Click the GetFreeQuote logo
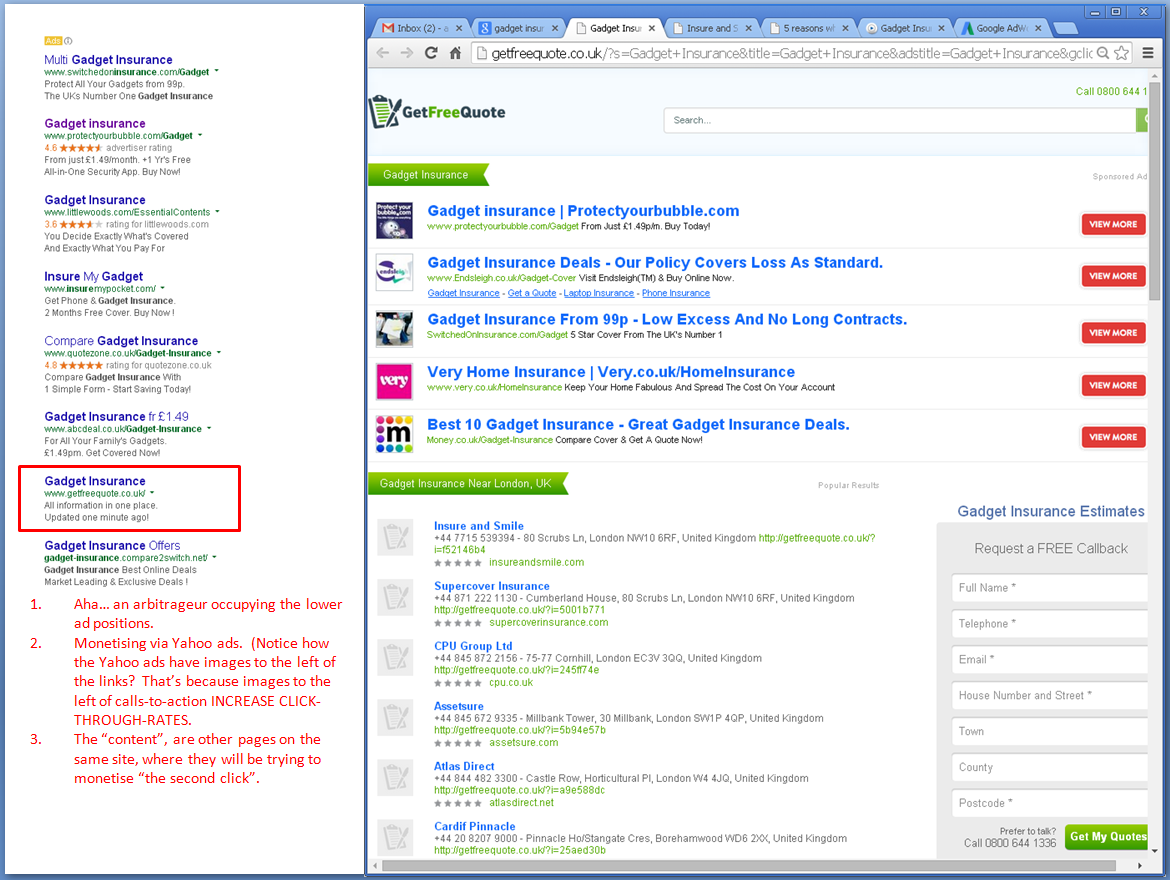The width and height of the screenshot is (1170, 880). pos(437,112)
